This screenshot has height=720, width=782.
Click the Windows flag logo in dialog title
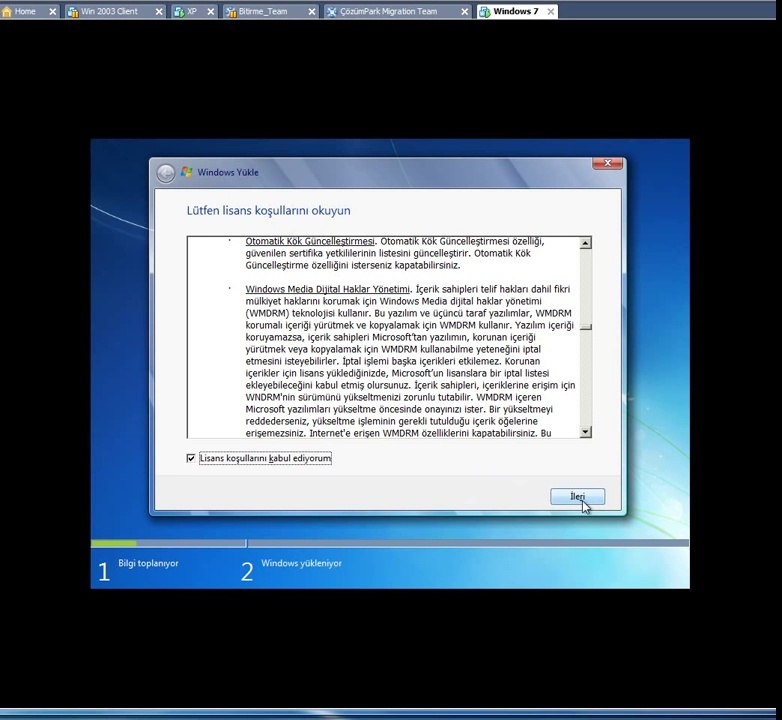coord(187,172)
